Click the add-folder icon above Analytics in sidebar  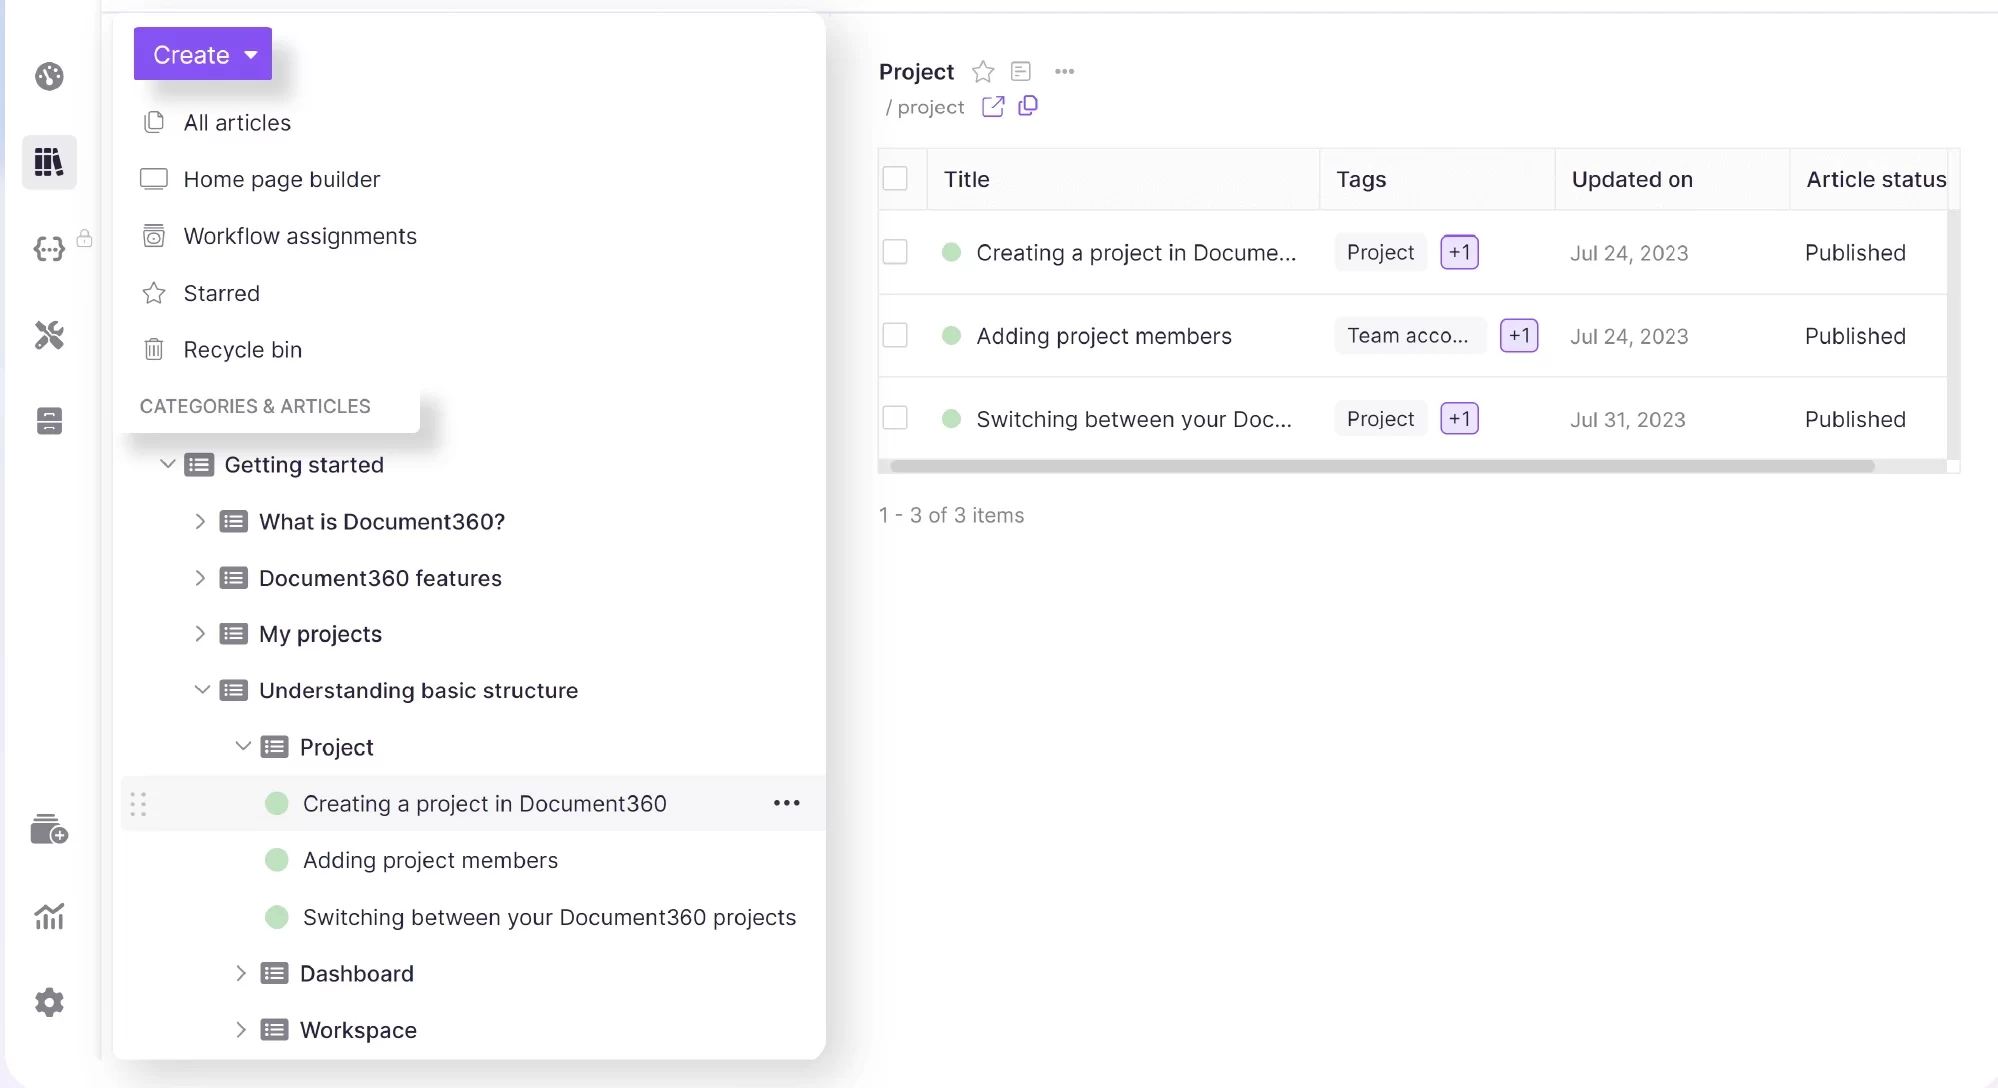click(x=49, y=829)
